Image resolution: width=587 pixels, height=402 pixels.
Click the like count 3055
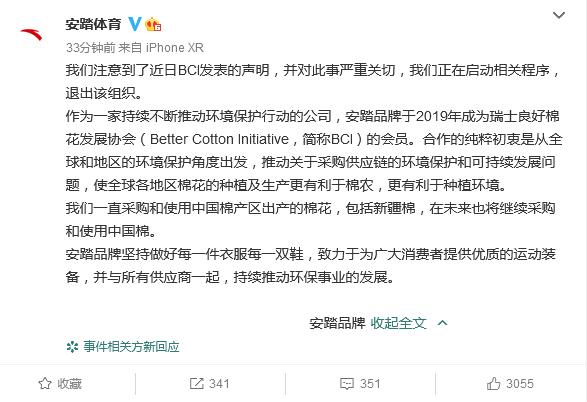[520, 384]
